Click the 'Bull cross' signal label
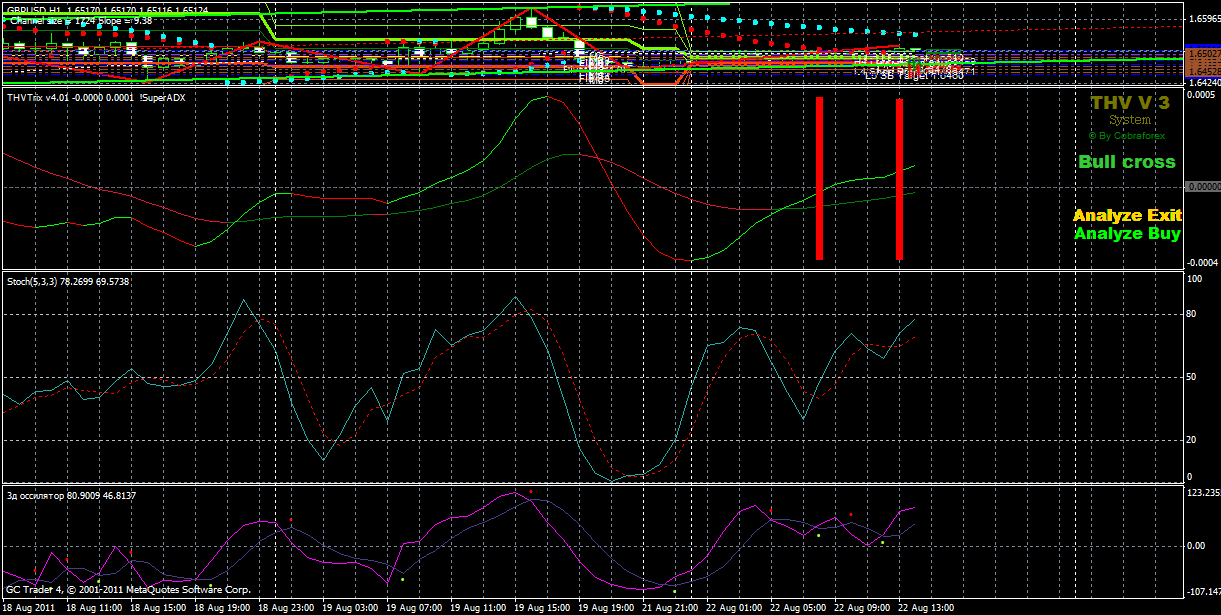This screenshot has height=615, width=1221. (1127, 162)
